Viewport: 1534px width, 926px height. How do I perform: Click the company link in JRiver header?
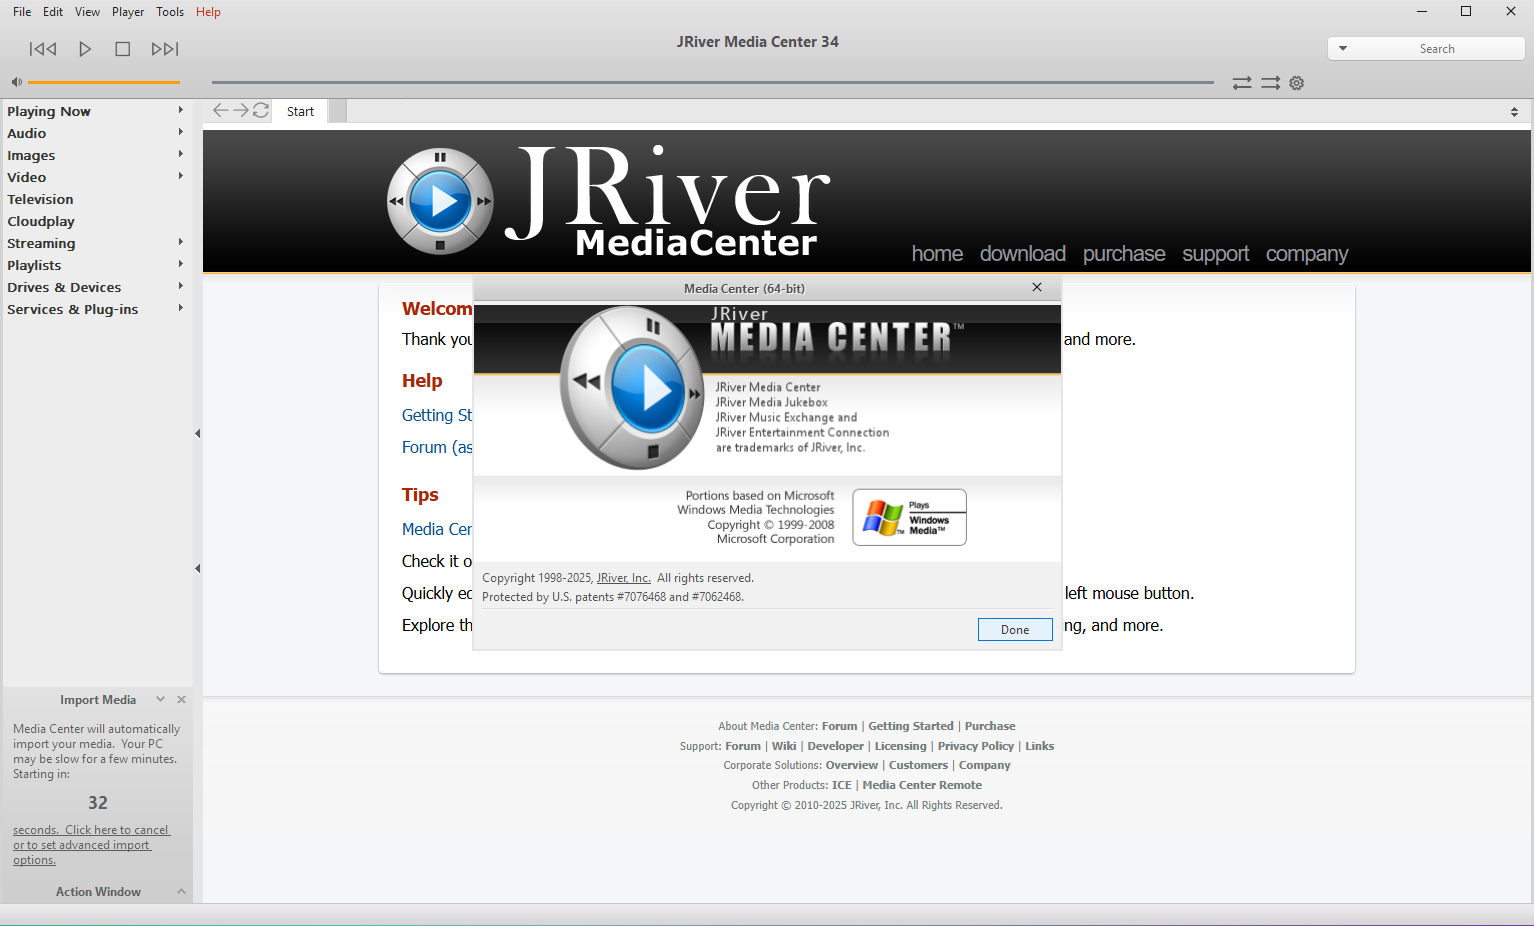coord(1307,254)
